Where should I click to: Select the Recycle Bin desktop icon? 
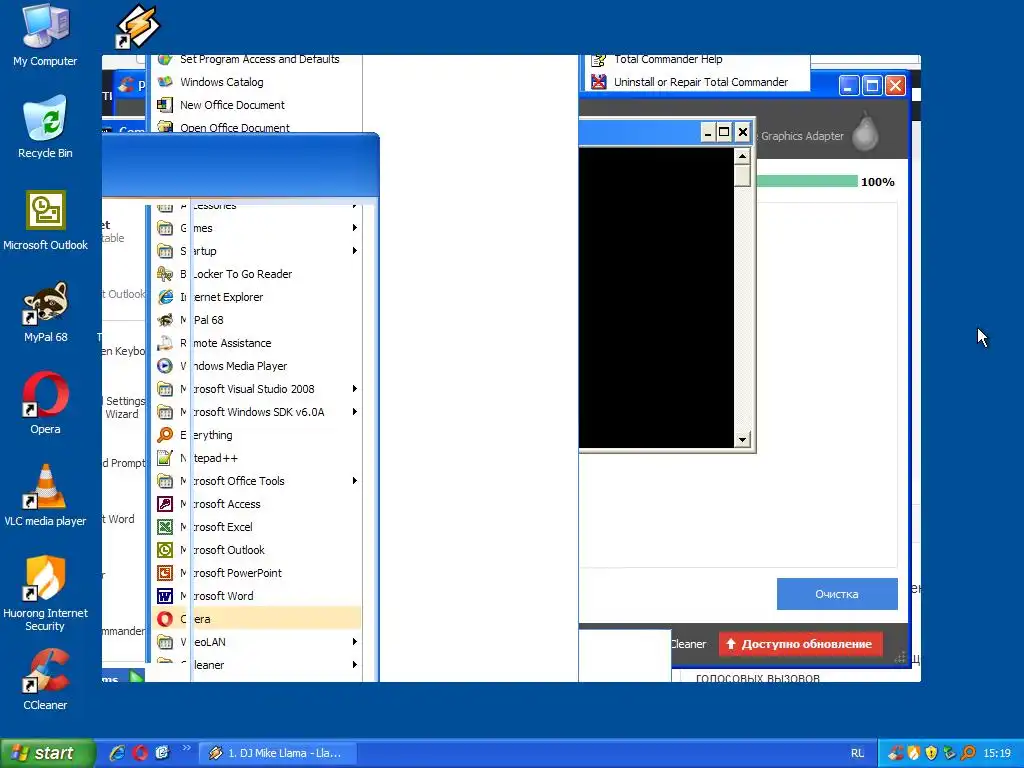pos(45,127)
